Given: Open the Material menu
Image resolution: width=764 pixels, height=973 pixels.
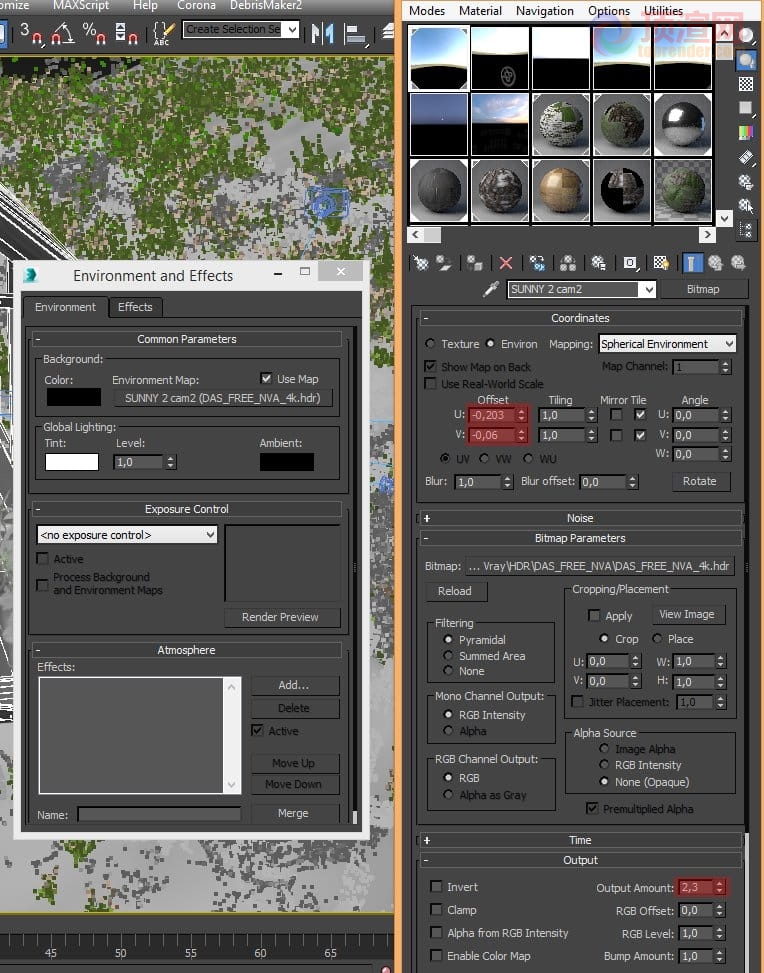Looking at the screenshot, I should pos(480,11).
